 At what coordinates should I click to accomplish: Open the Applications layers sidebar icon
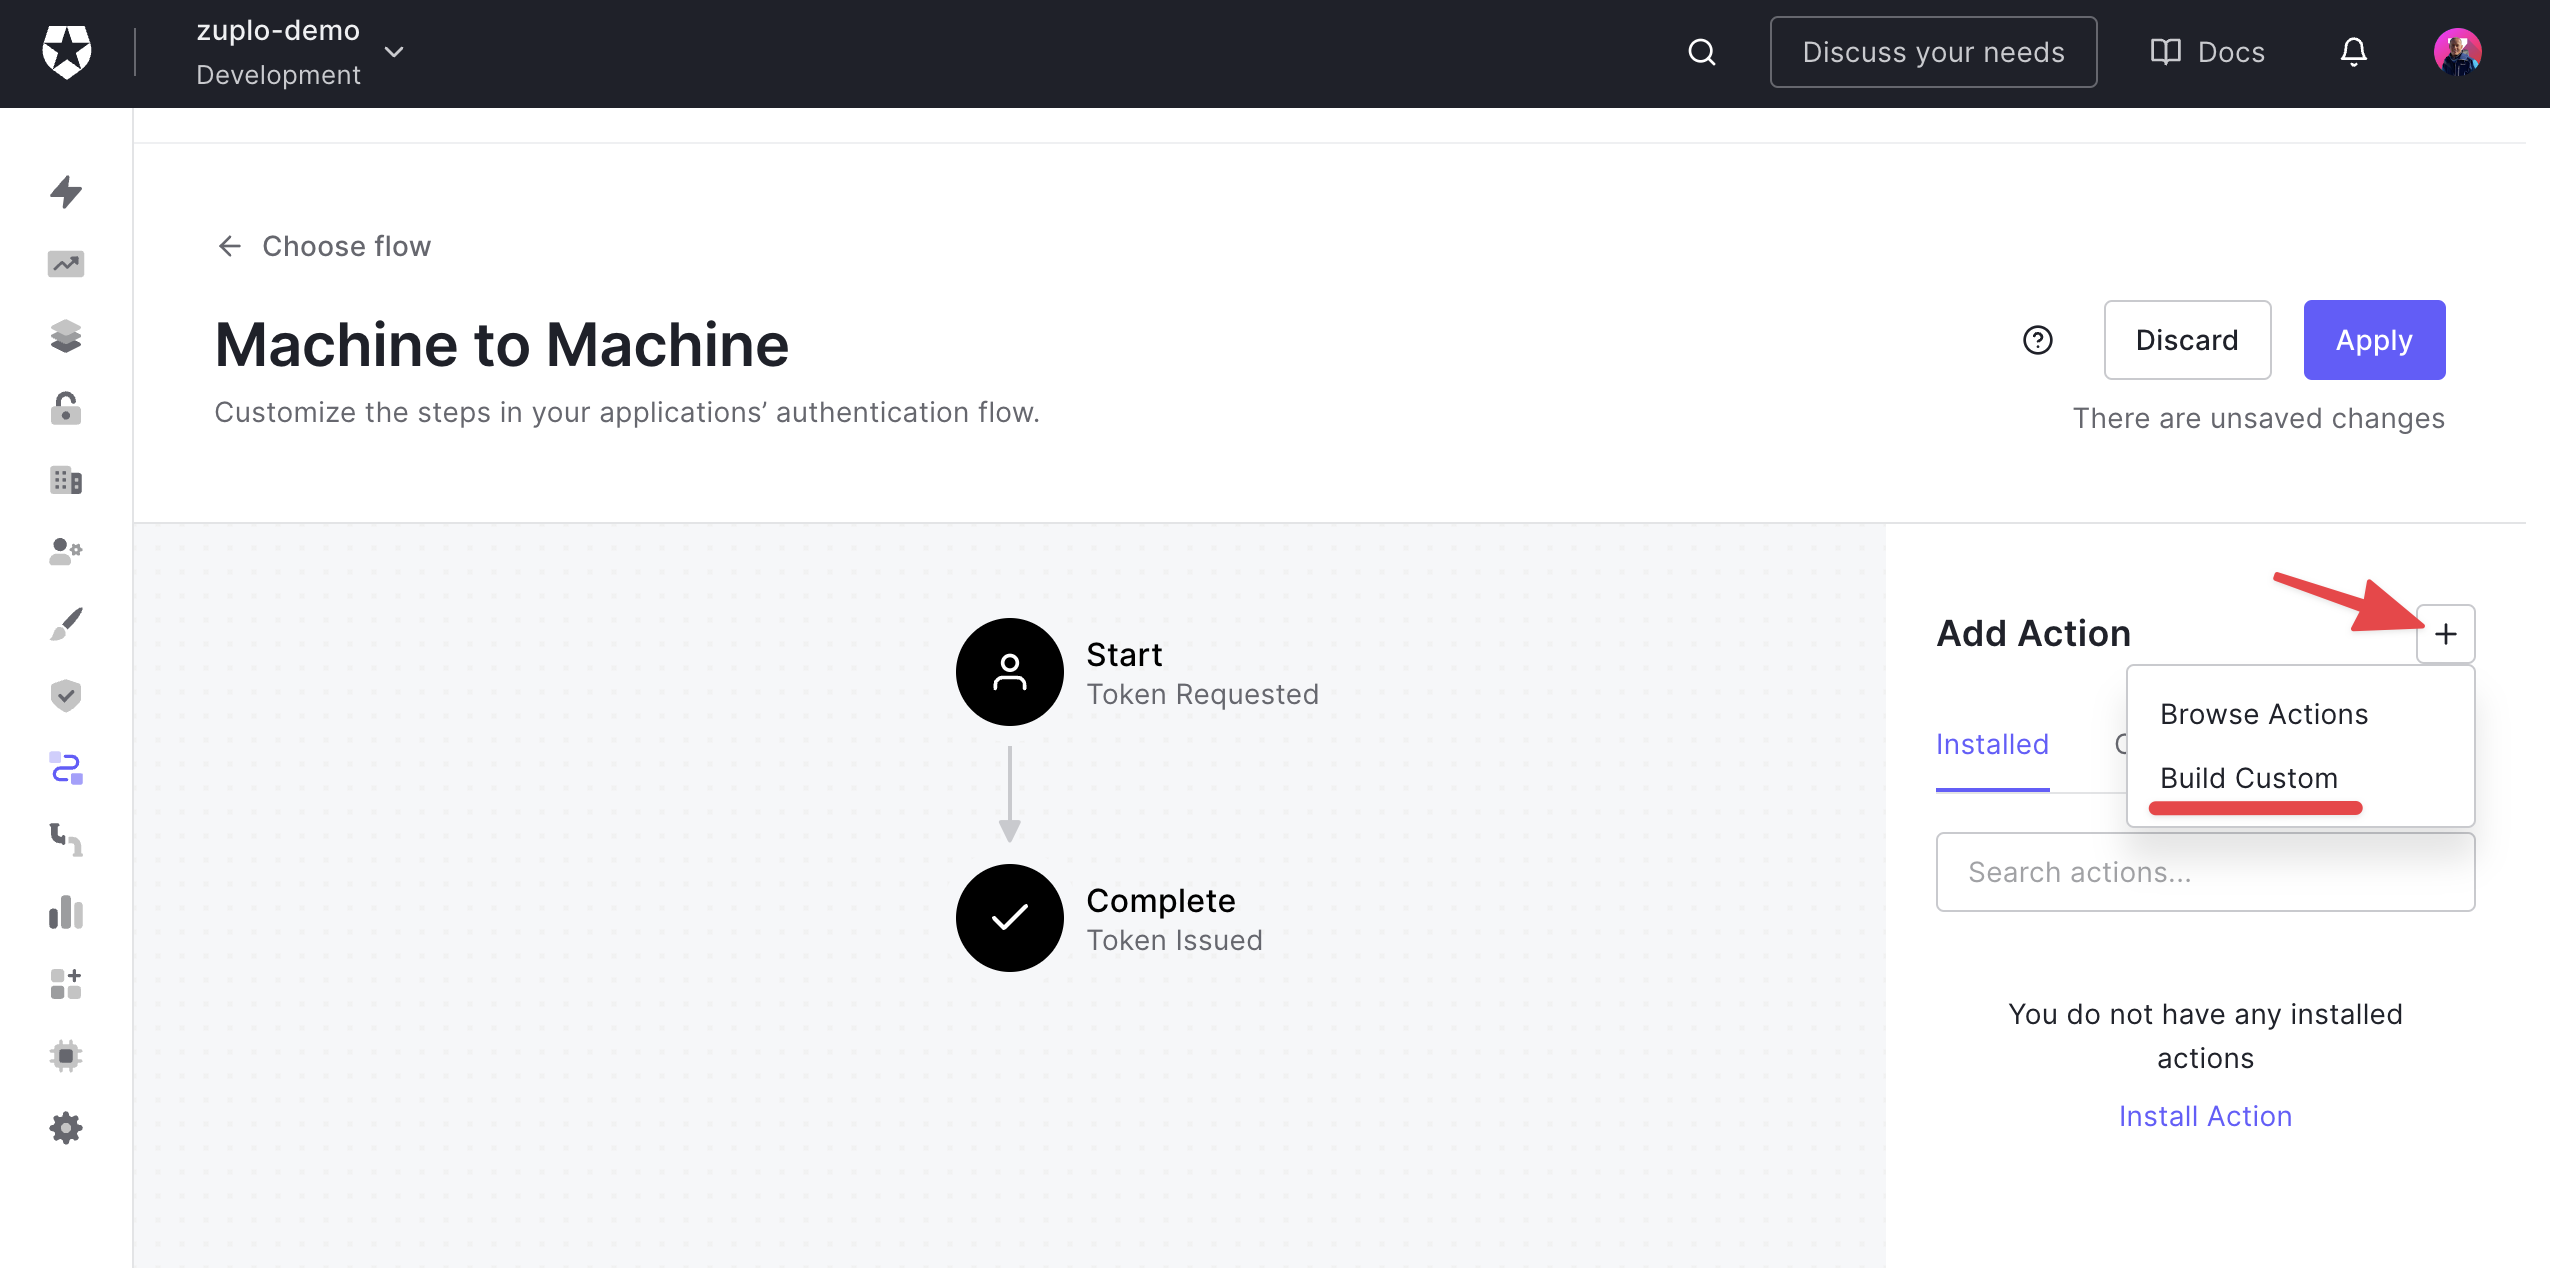pyautogui.click(x=66, y=336)
